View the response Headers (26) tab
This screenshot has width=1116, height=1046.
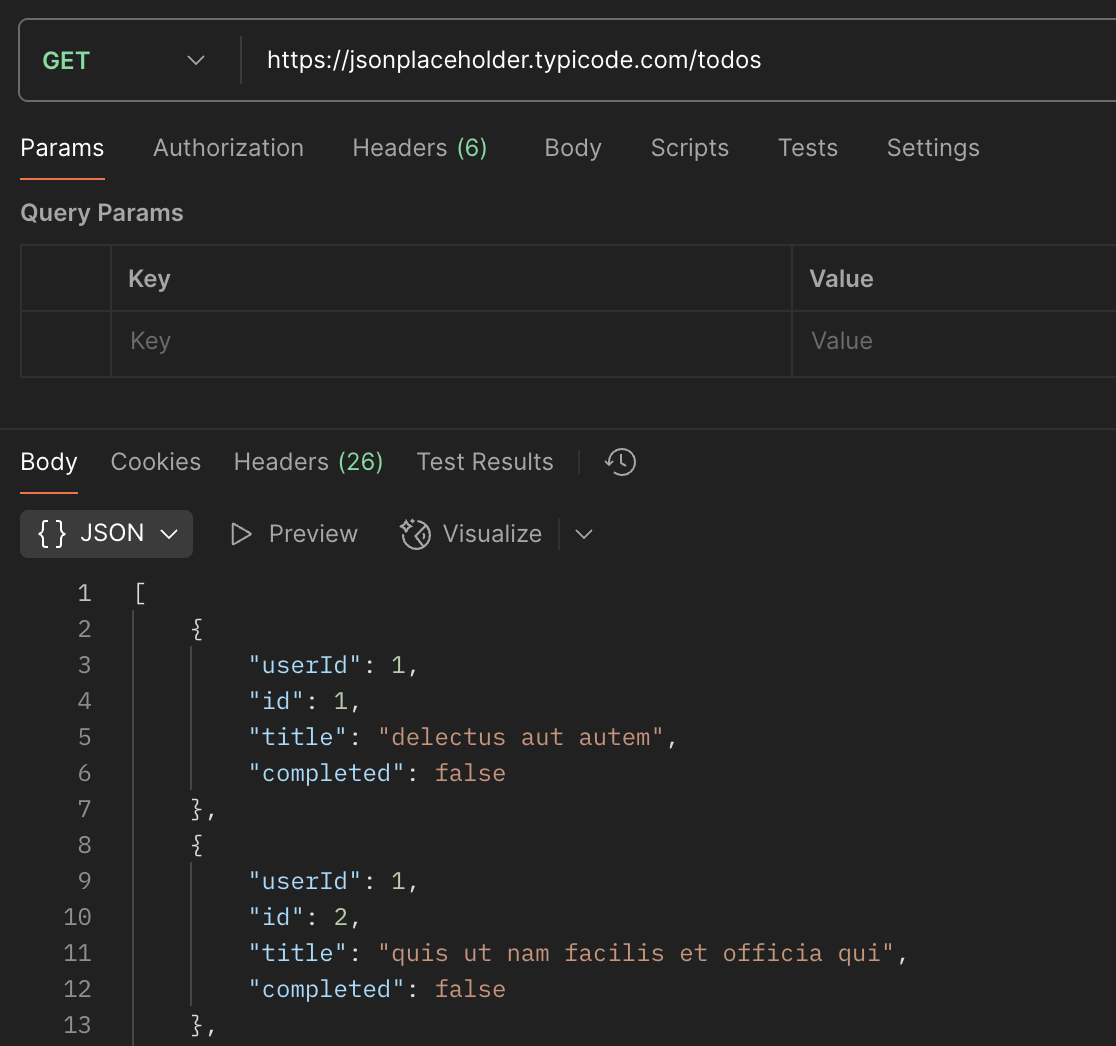[308, 462]
